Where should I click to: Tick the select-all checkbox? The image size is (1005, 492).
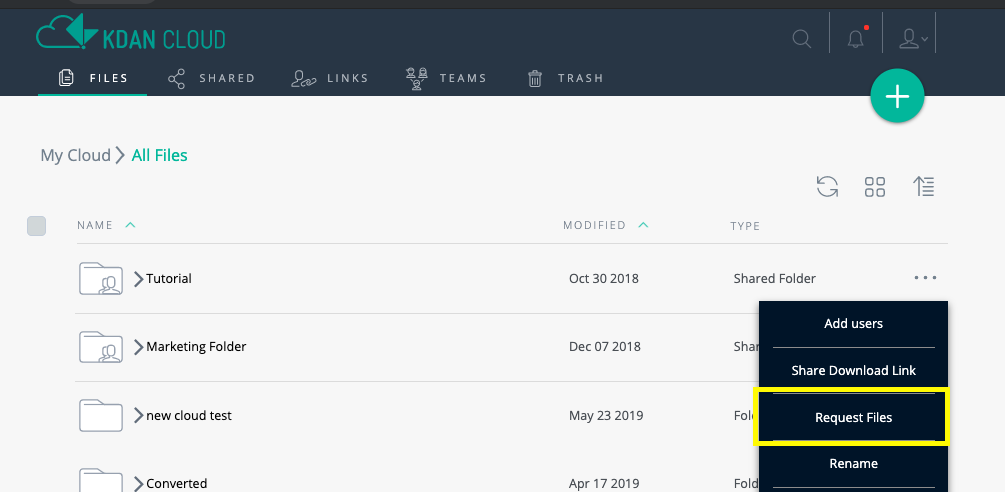coord(37,226)
